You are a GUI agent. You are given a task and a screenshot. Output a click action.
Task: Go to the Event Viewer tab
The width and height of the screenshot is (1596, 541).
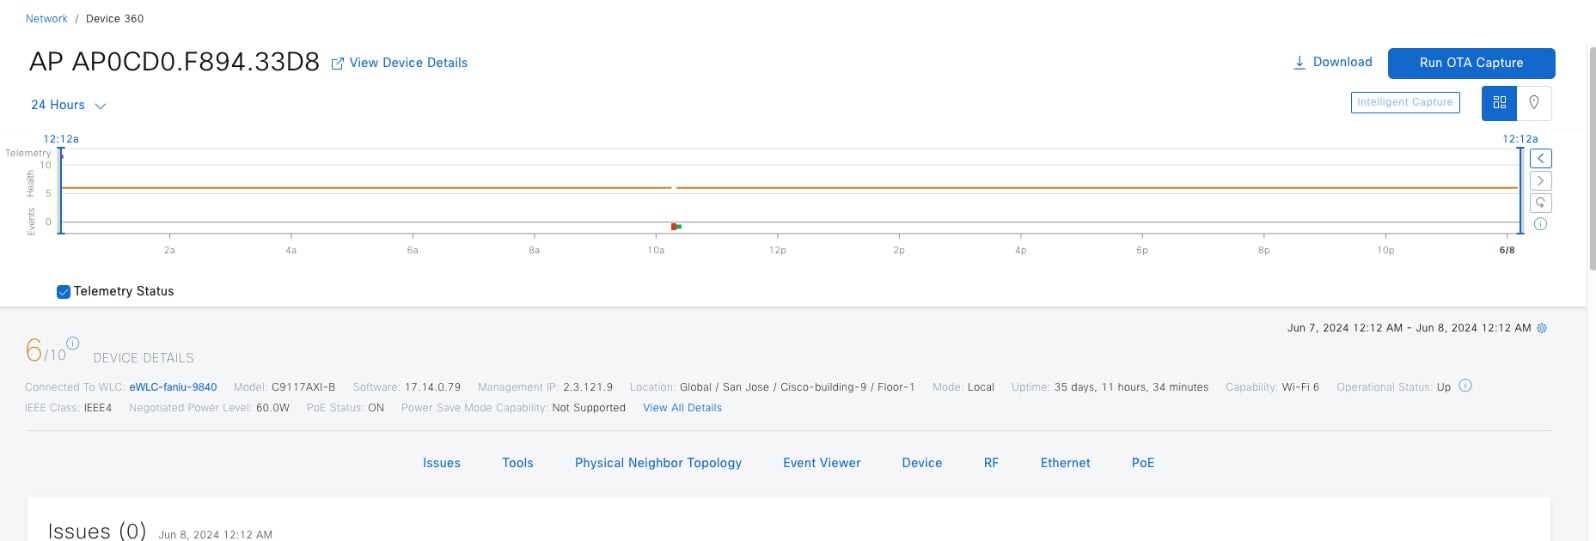(x=821, y=463)
